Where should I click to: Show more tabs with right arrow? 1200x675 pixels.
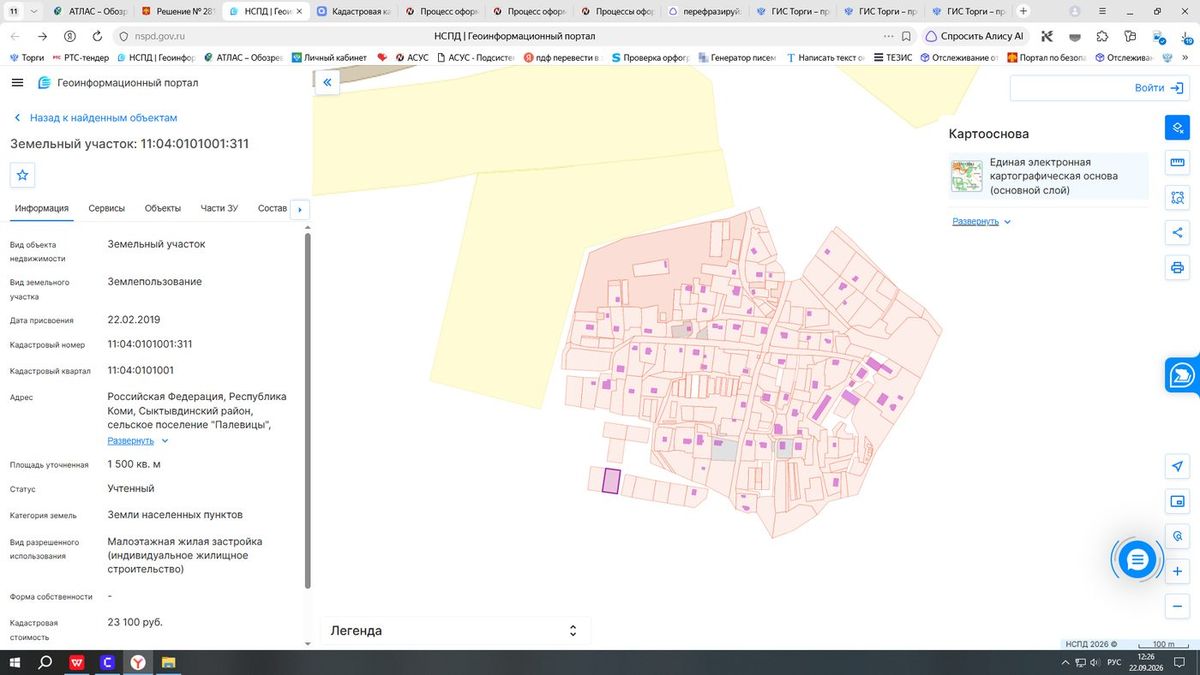(299, 209)
